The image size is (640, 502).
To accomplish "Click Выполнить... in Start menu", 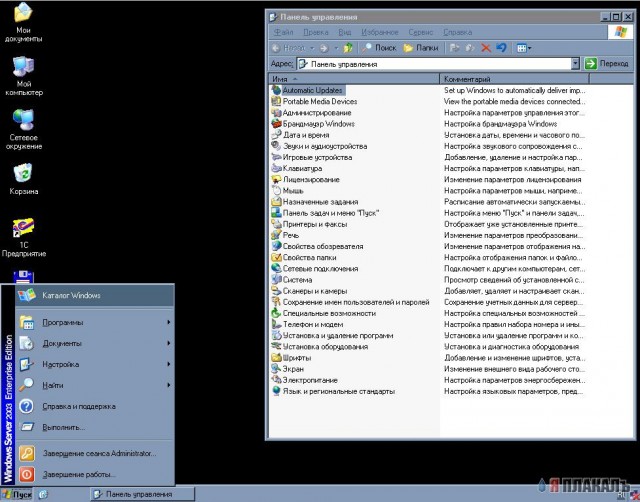I will click(95, 427).
